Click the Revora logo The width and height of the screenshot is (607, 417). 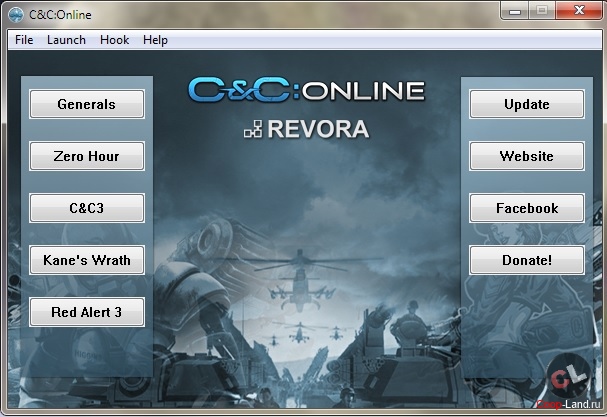306,129
